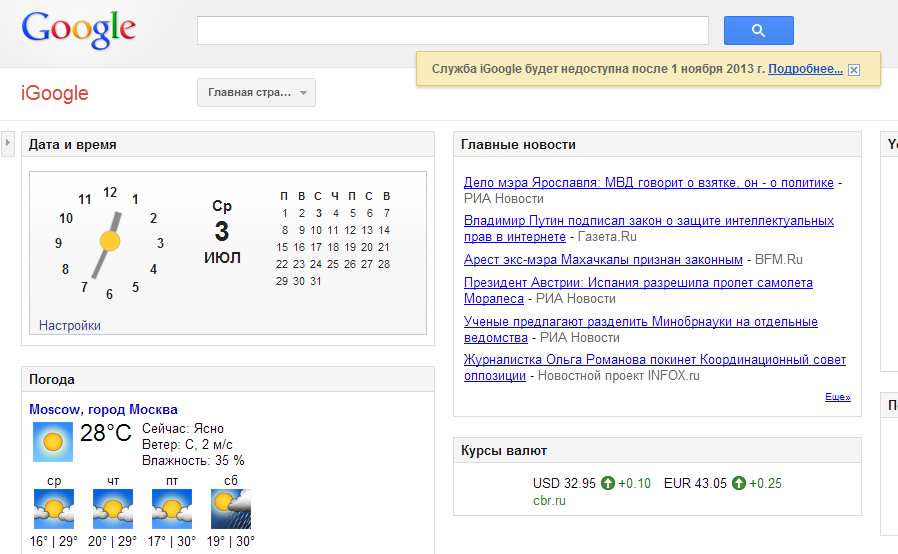Open the Главная страница dropdown
The image size is (898, 554).
coord(256,92)
